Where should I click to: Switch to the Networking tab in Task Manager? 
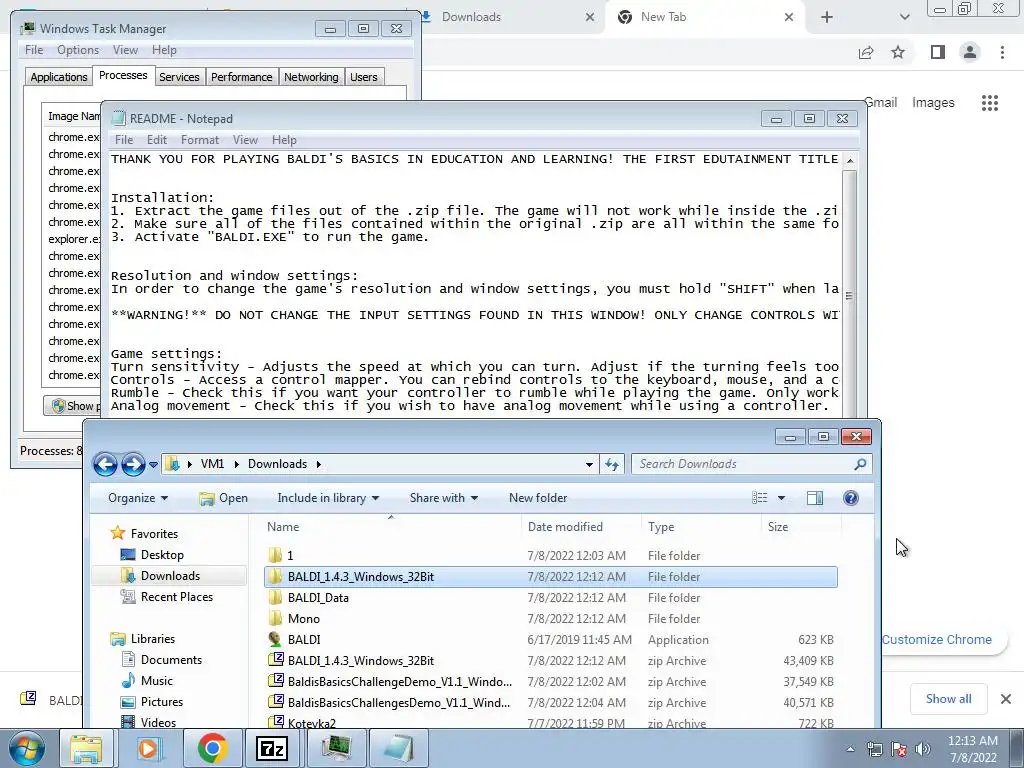312,77
